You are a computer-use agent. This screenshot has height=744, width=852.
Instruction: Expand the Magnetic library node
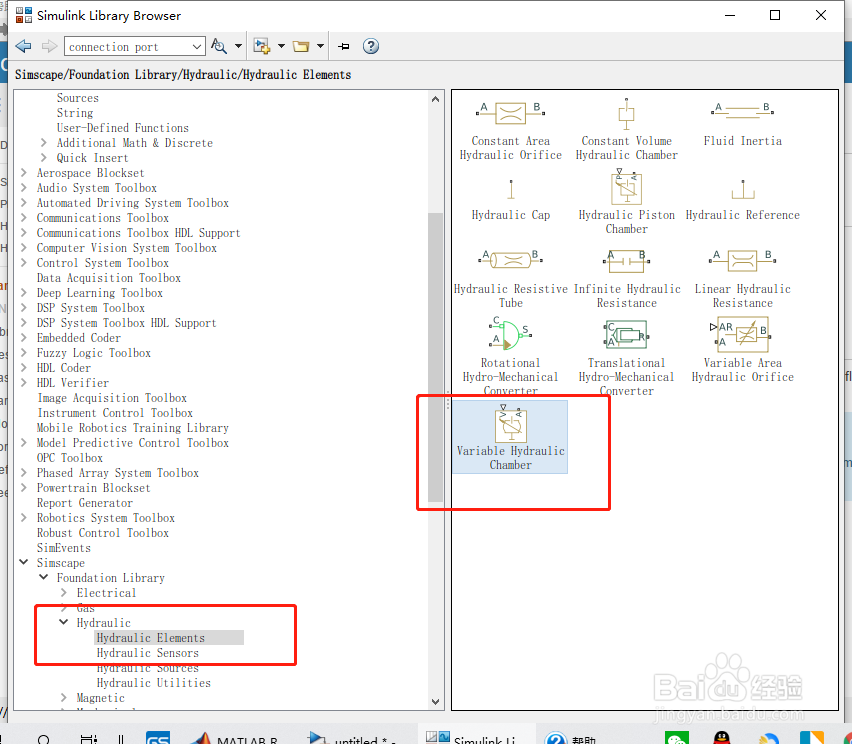click(64, 697)
